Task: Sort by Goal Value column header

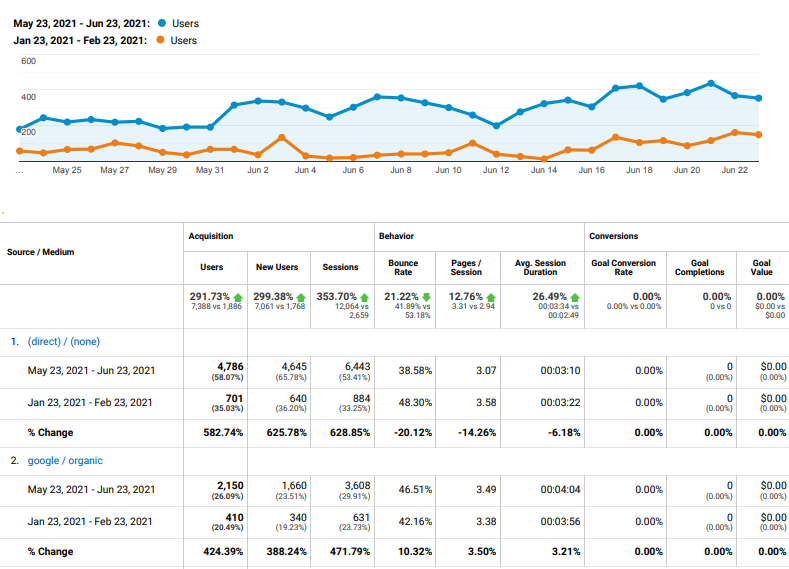Action: click(761, 267)
